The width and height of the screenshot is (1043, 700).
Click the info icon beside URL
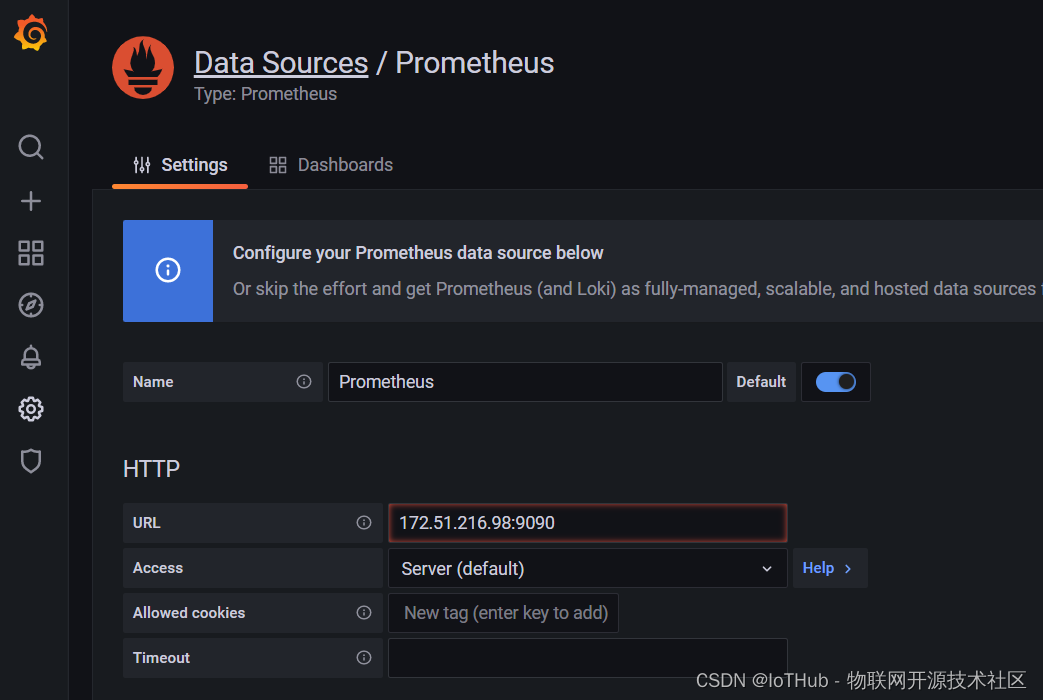pyautogui.click(x=364, y=522)
